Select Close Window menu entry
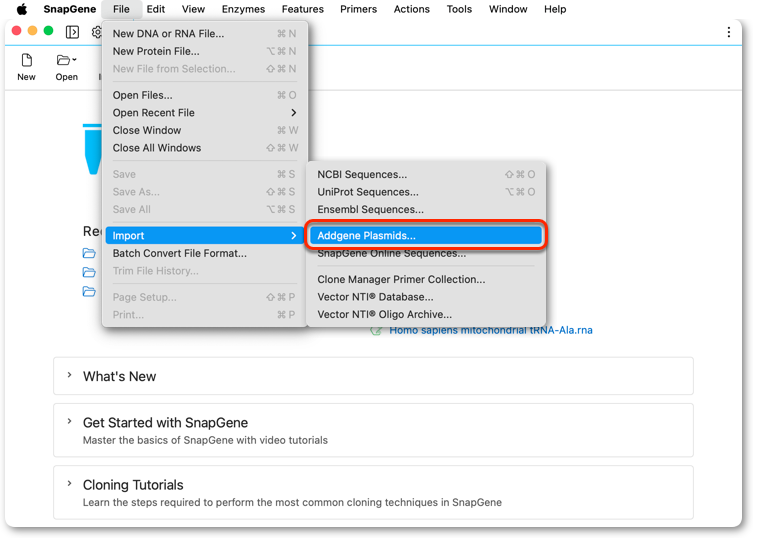Viewport: 759px width, 538px height. (204, 130)
